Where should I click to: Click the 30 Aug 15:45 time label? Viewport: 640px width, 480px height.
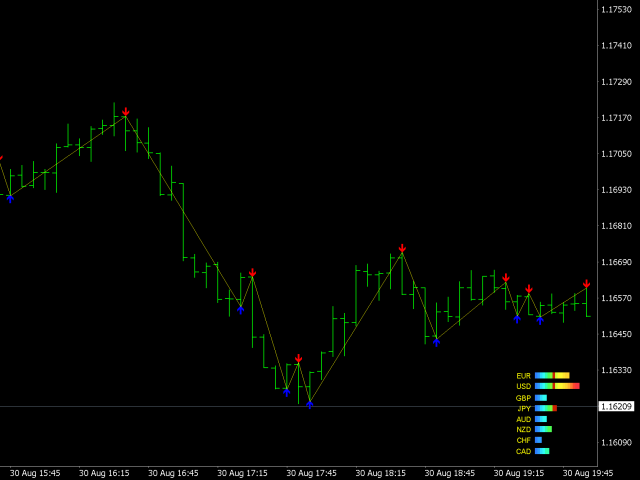coord(35,473)
